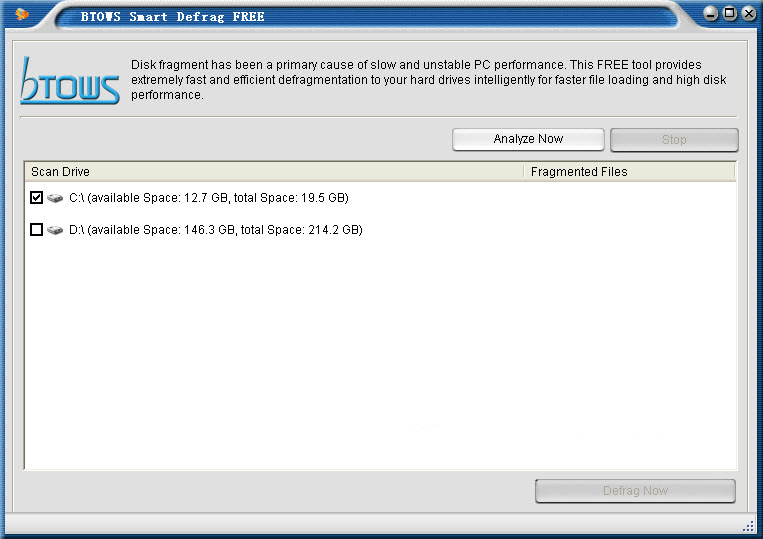Check the D:\ drive checkbox

(x=37, y=230)
